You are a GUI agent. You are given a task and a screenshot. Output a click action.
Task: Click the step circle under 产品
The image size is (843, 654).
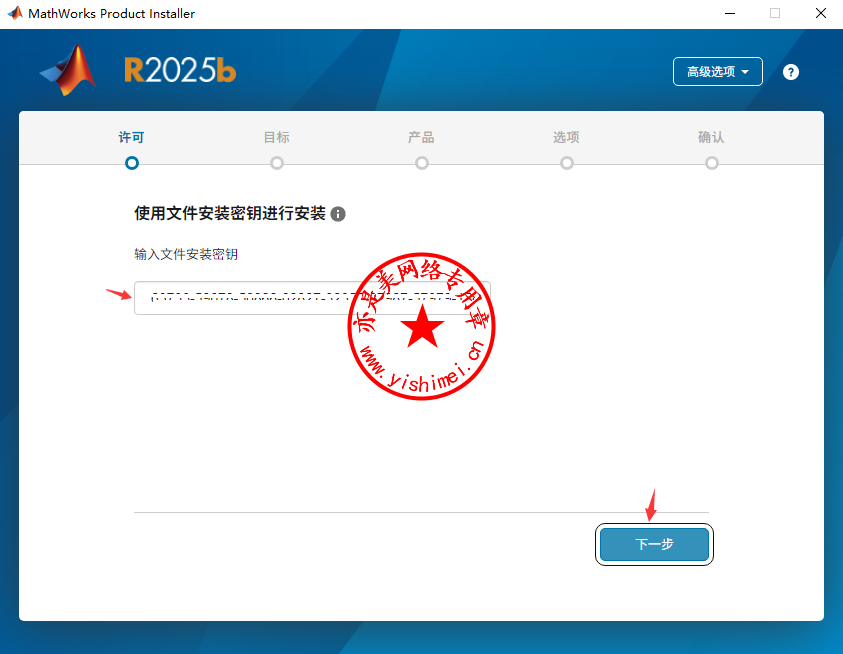coord(422,163)
